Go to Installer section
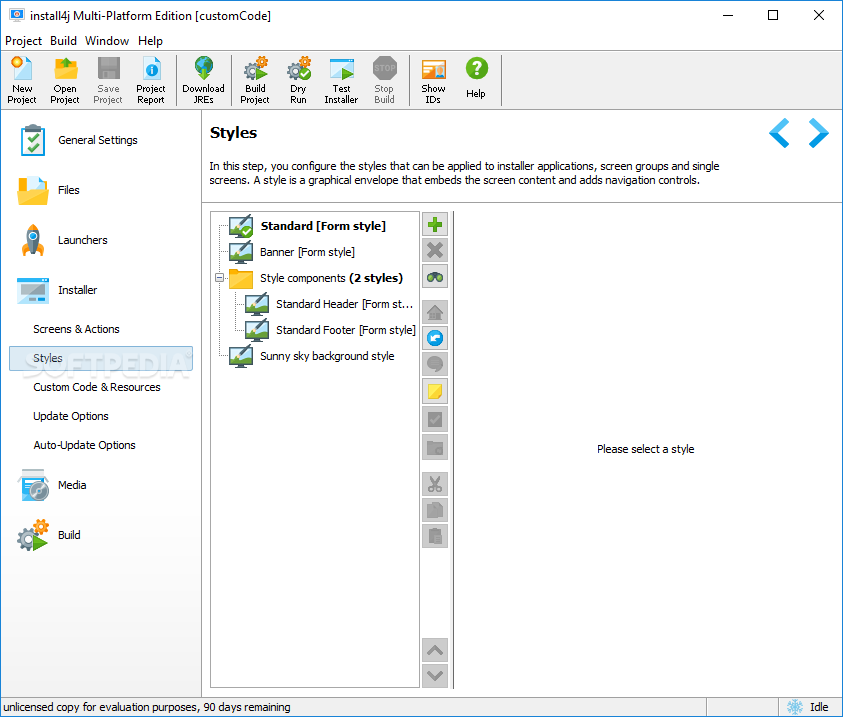 [57, 290]
